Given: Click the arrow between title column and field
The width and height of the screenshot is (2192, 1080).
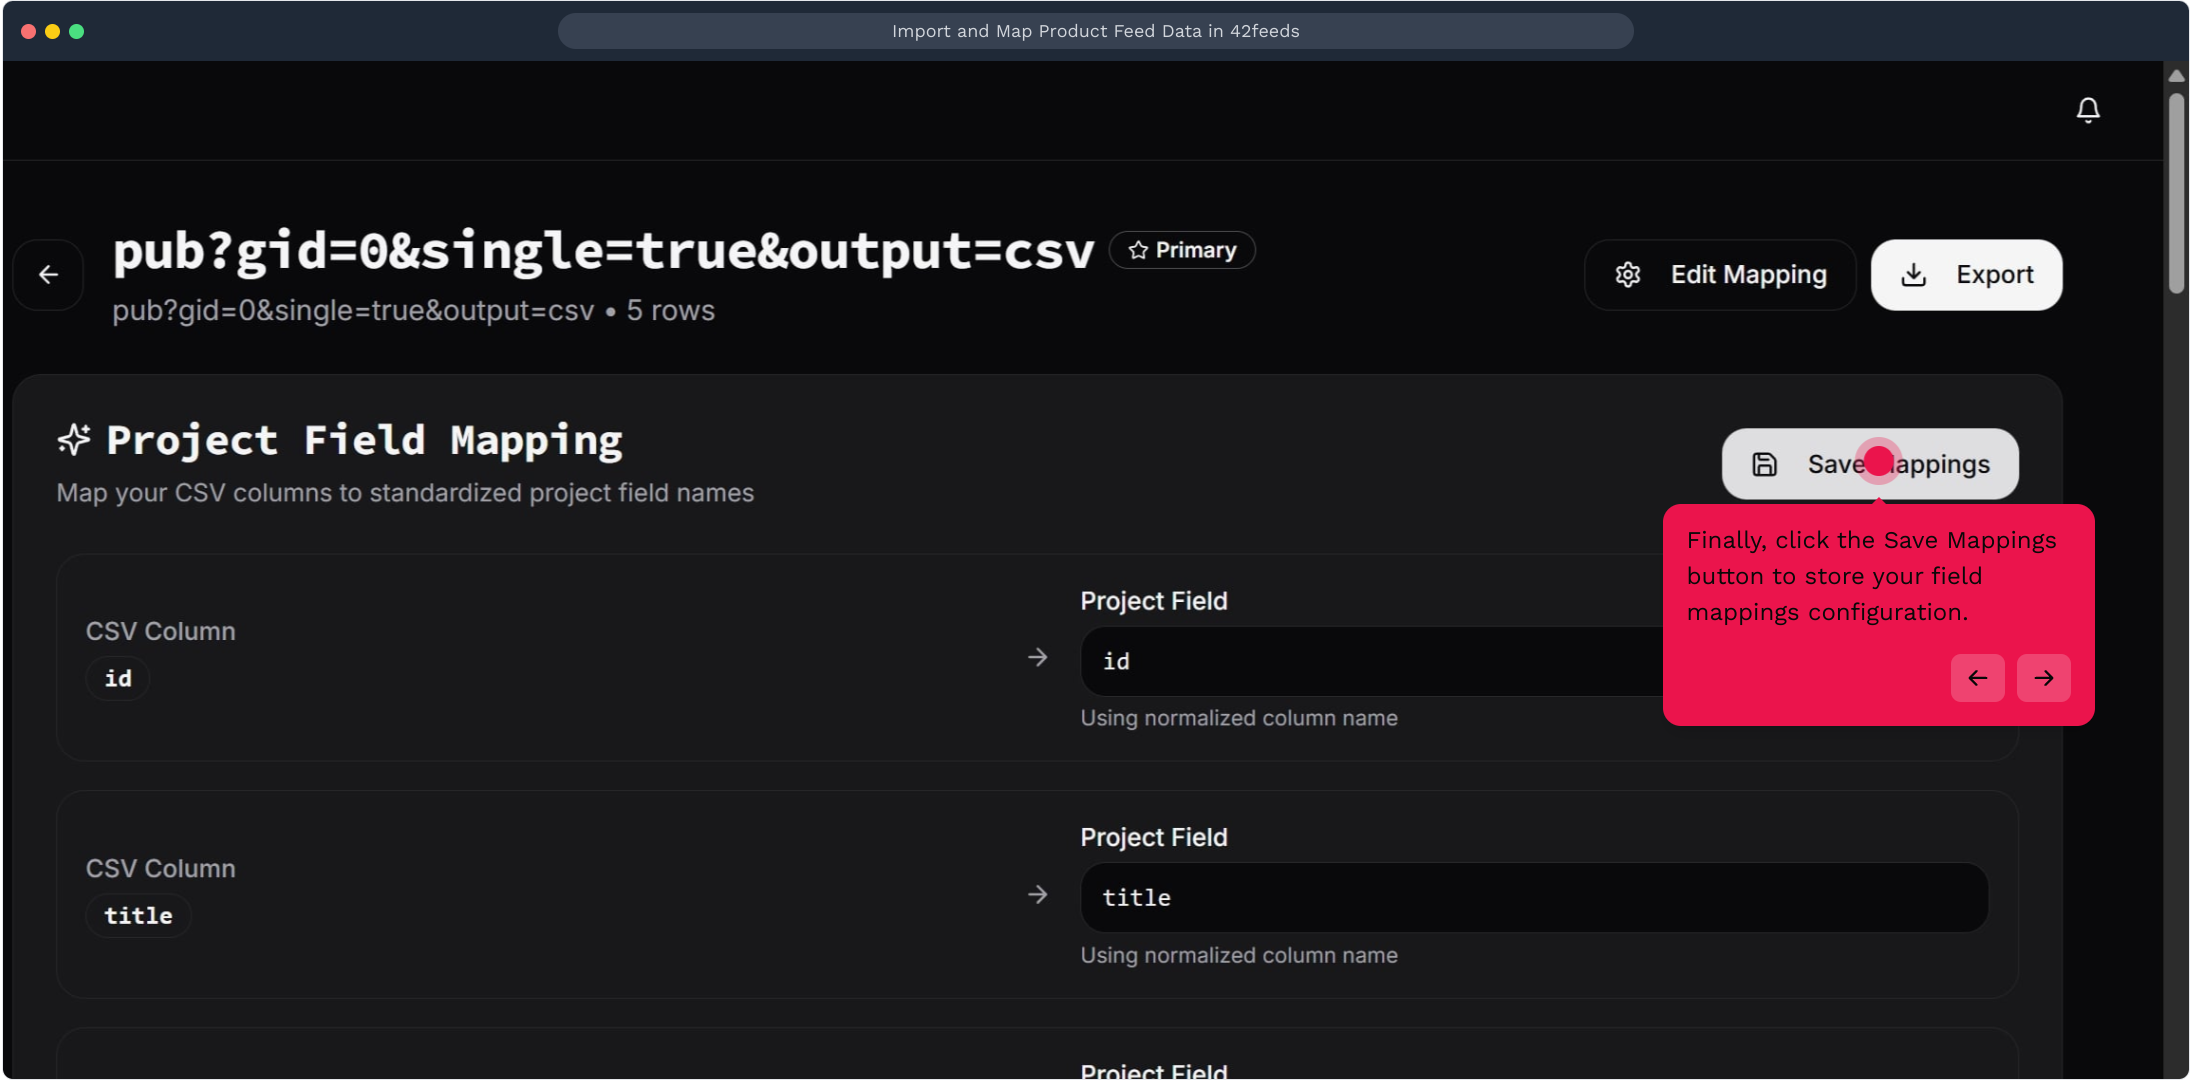Looking at the screenshot, I should coord(1038,895).
